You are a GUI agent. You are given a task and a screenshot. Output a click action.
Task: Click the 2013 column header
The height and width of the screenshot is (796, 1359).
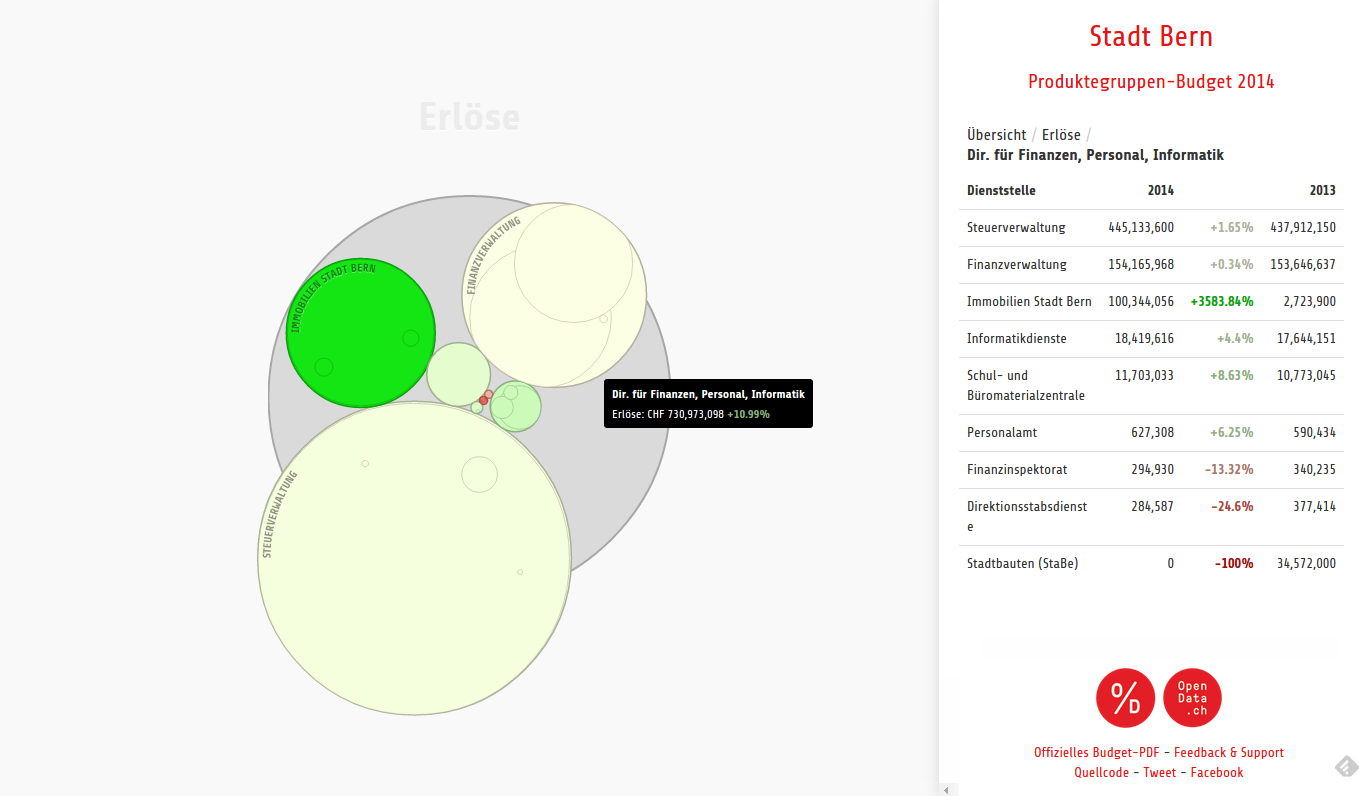point(1322,190)
